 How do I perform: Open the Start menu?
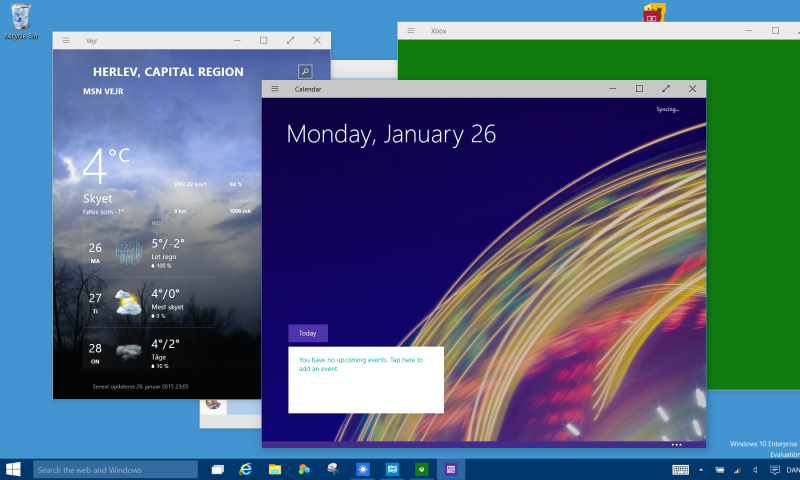pos(13,469)
